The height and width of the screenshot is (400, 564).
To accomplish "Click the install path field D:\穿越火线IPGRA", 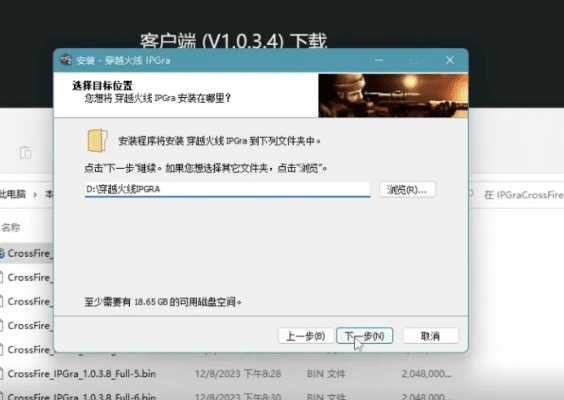I will tap(227, 190).
